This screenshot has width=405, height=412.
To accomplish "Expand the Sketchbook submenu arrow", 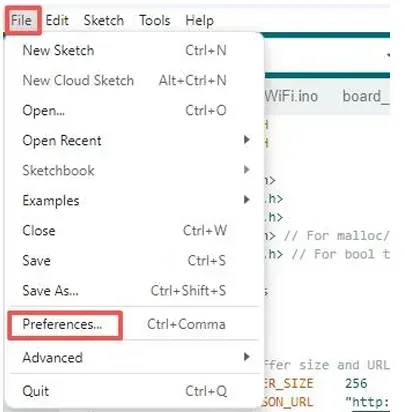I will coord(246,170).
